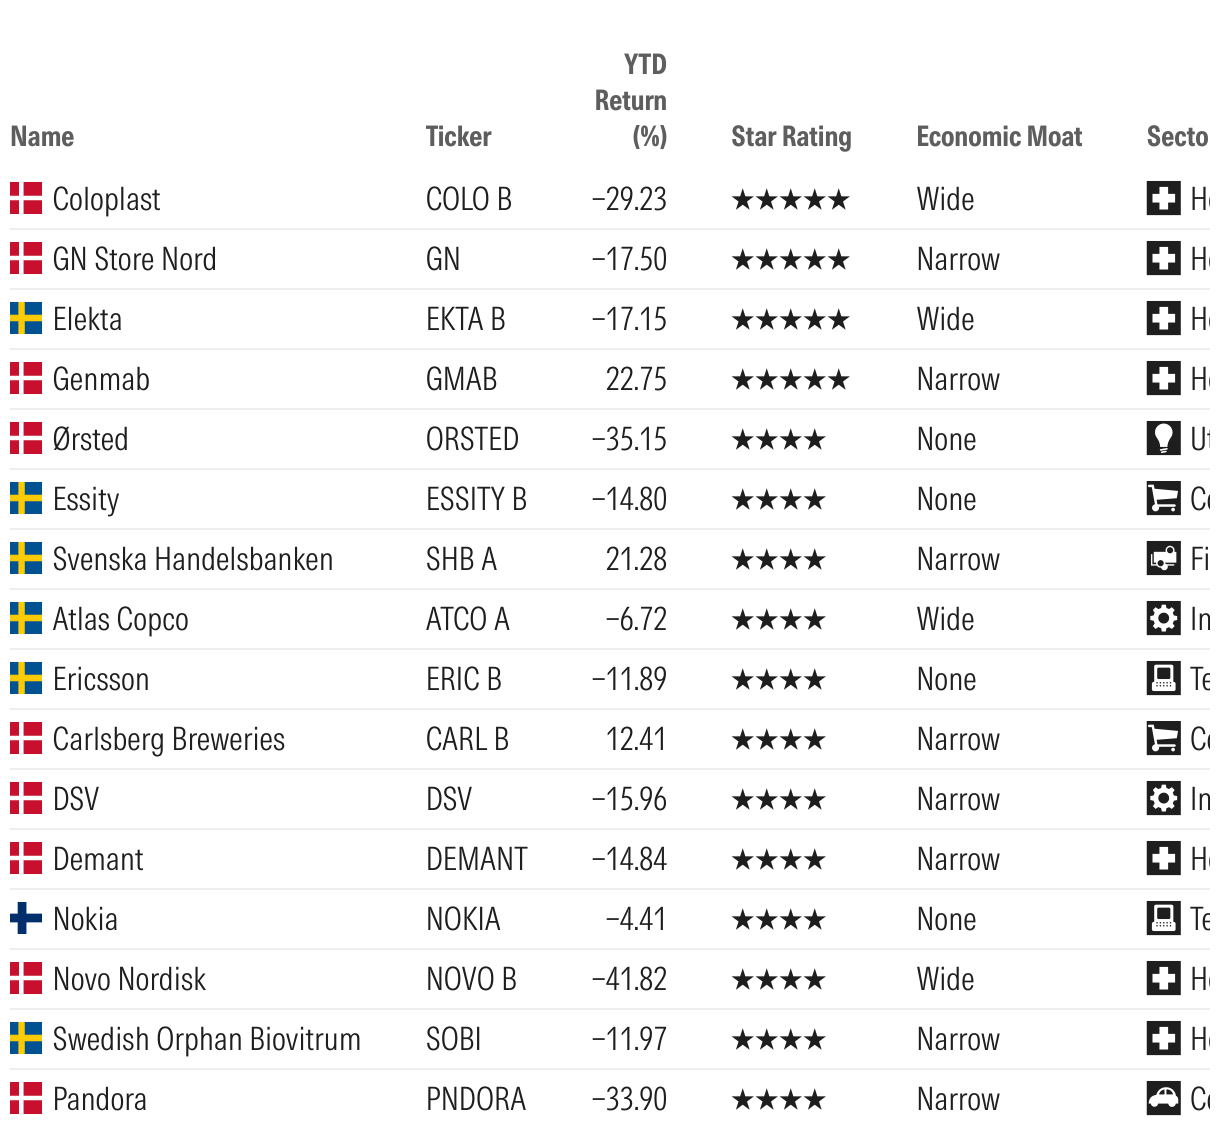Sort table by YTD Return (%) header
The image size is (1220, 1138).
pyautogui.click(x=630, y=100)
